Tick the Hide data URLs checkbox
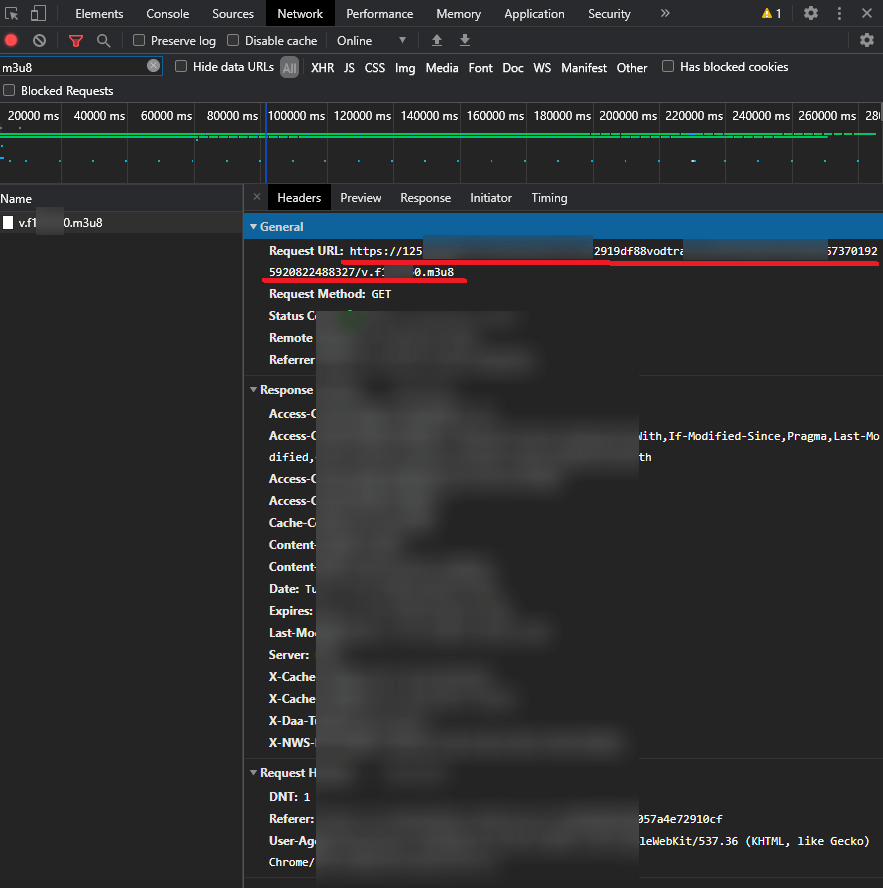 pyautogui.click(x=181, y=67)
